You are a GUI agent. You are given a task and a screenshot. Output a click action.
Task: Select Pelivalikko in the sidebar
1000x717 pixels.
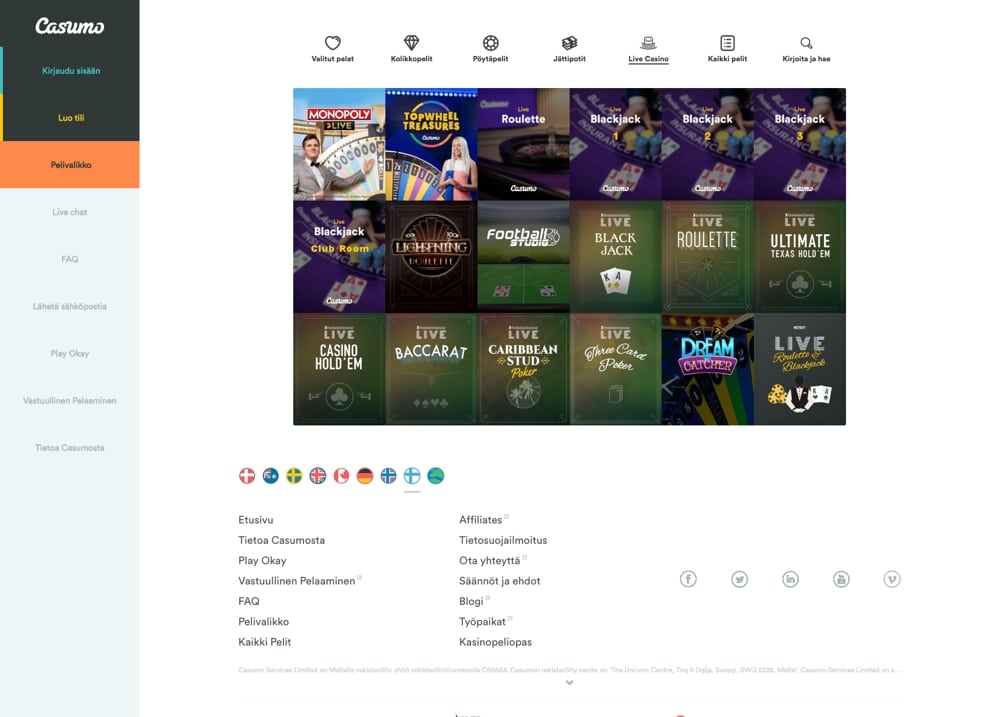pyautogui.click(x=70, y=165)
